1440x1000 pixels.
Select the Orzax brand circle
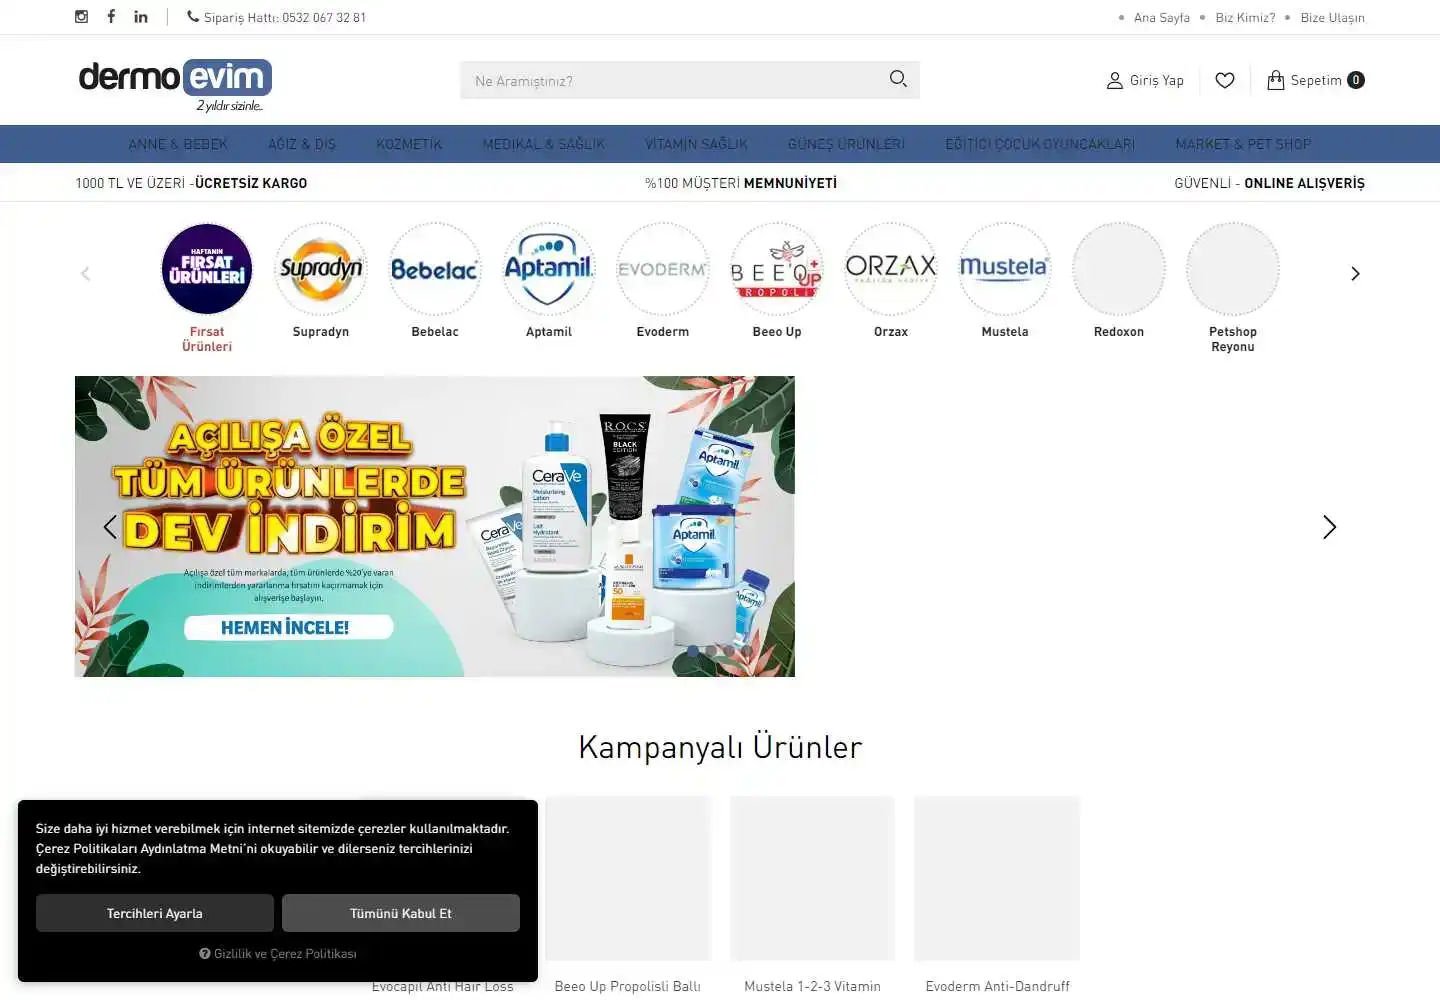(891, 269)
